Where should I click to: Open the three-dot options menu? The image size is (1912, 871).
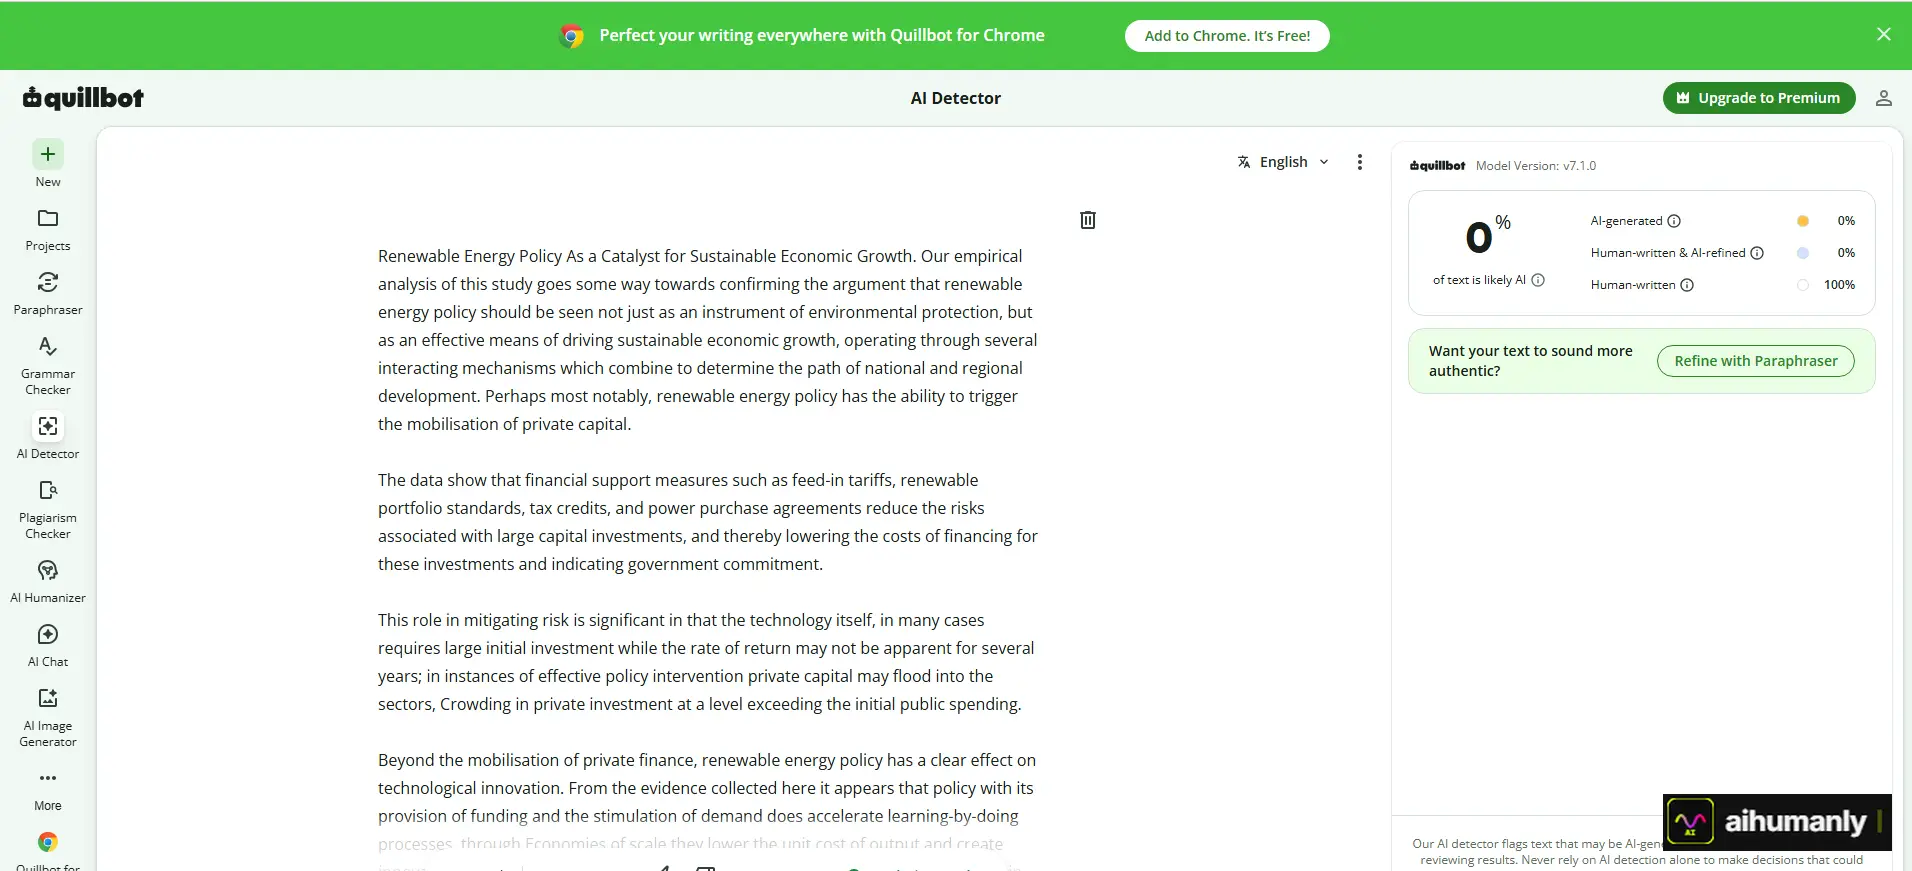(1359, 162)
